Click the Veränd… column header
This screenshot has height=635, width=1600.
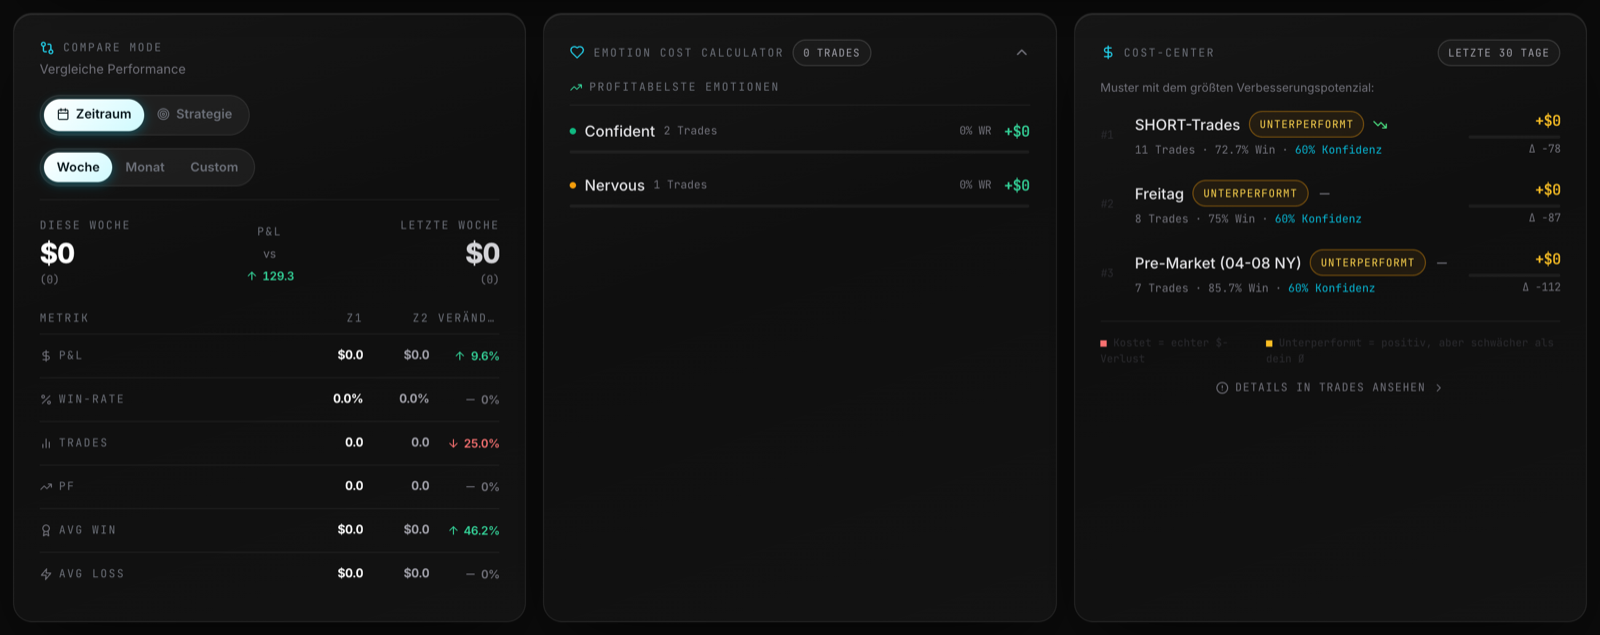click(466, 318)
